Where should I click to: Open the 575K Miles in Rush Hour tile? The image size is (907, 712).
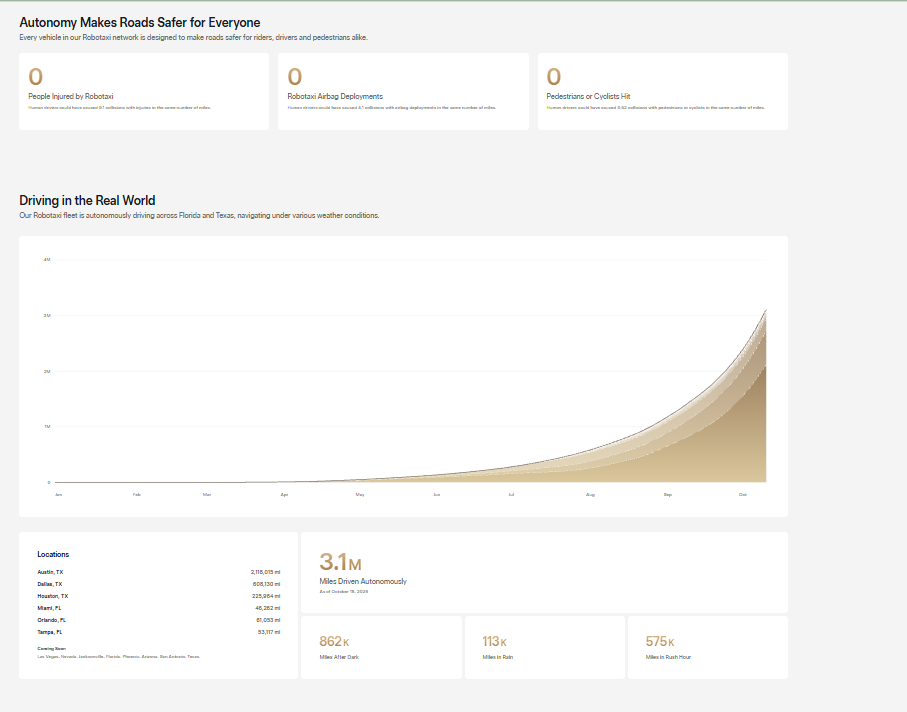pyautogui.click(x=708, y=647)
